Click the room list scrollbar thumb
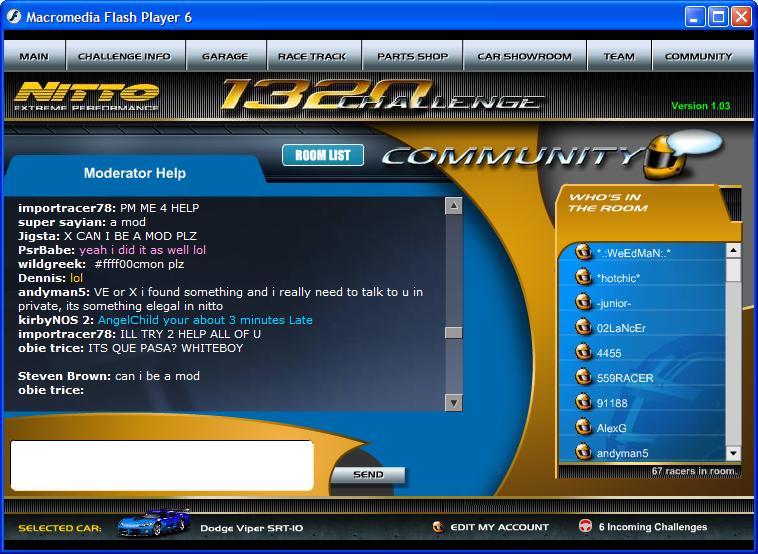 click(x=733, y=270)
